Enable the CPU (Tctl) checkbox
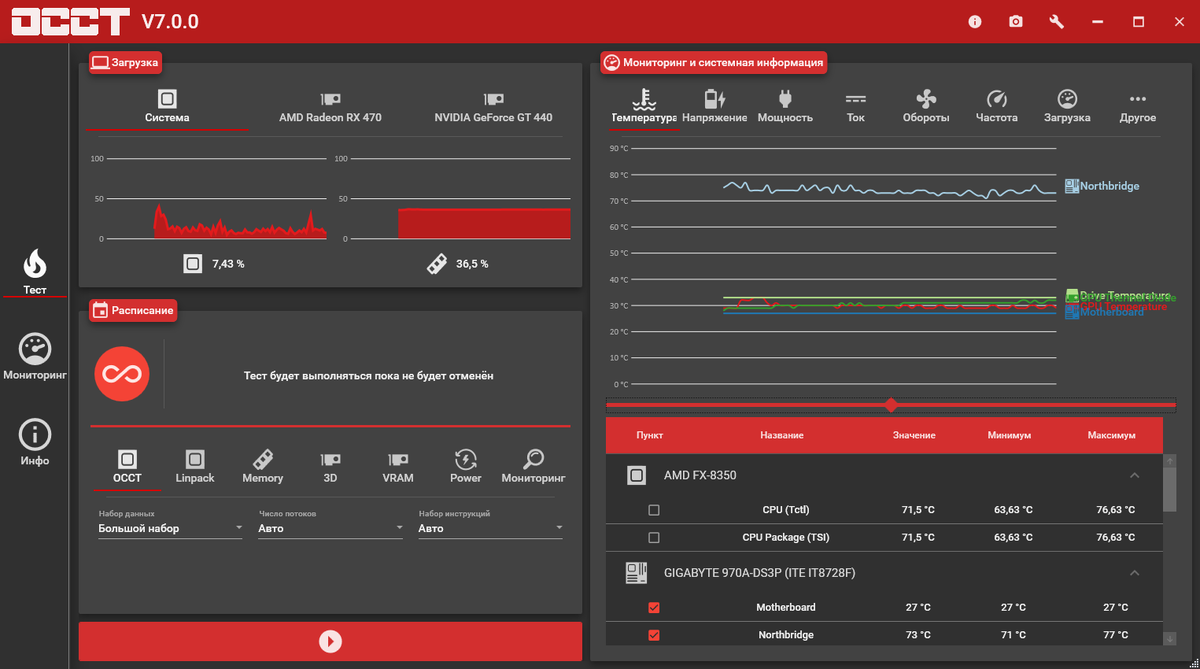Screen dimensions: 1200x669 [x=654, y=510]
